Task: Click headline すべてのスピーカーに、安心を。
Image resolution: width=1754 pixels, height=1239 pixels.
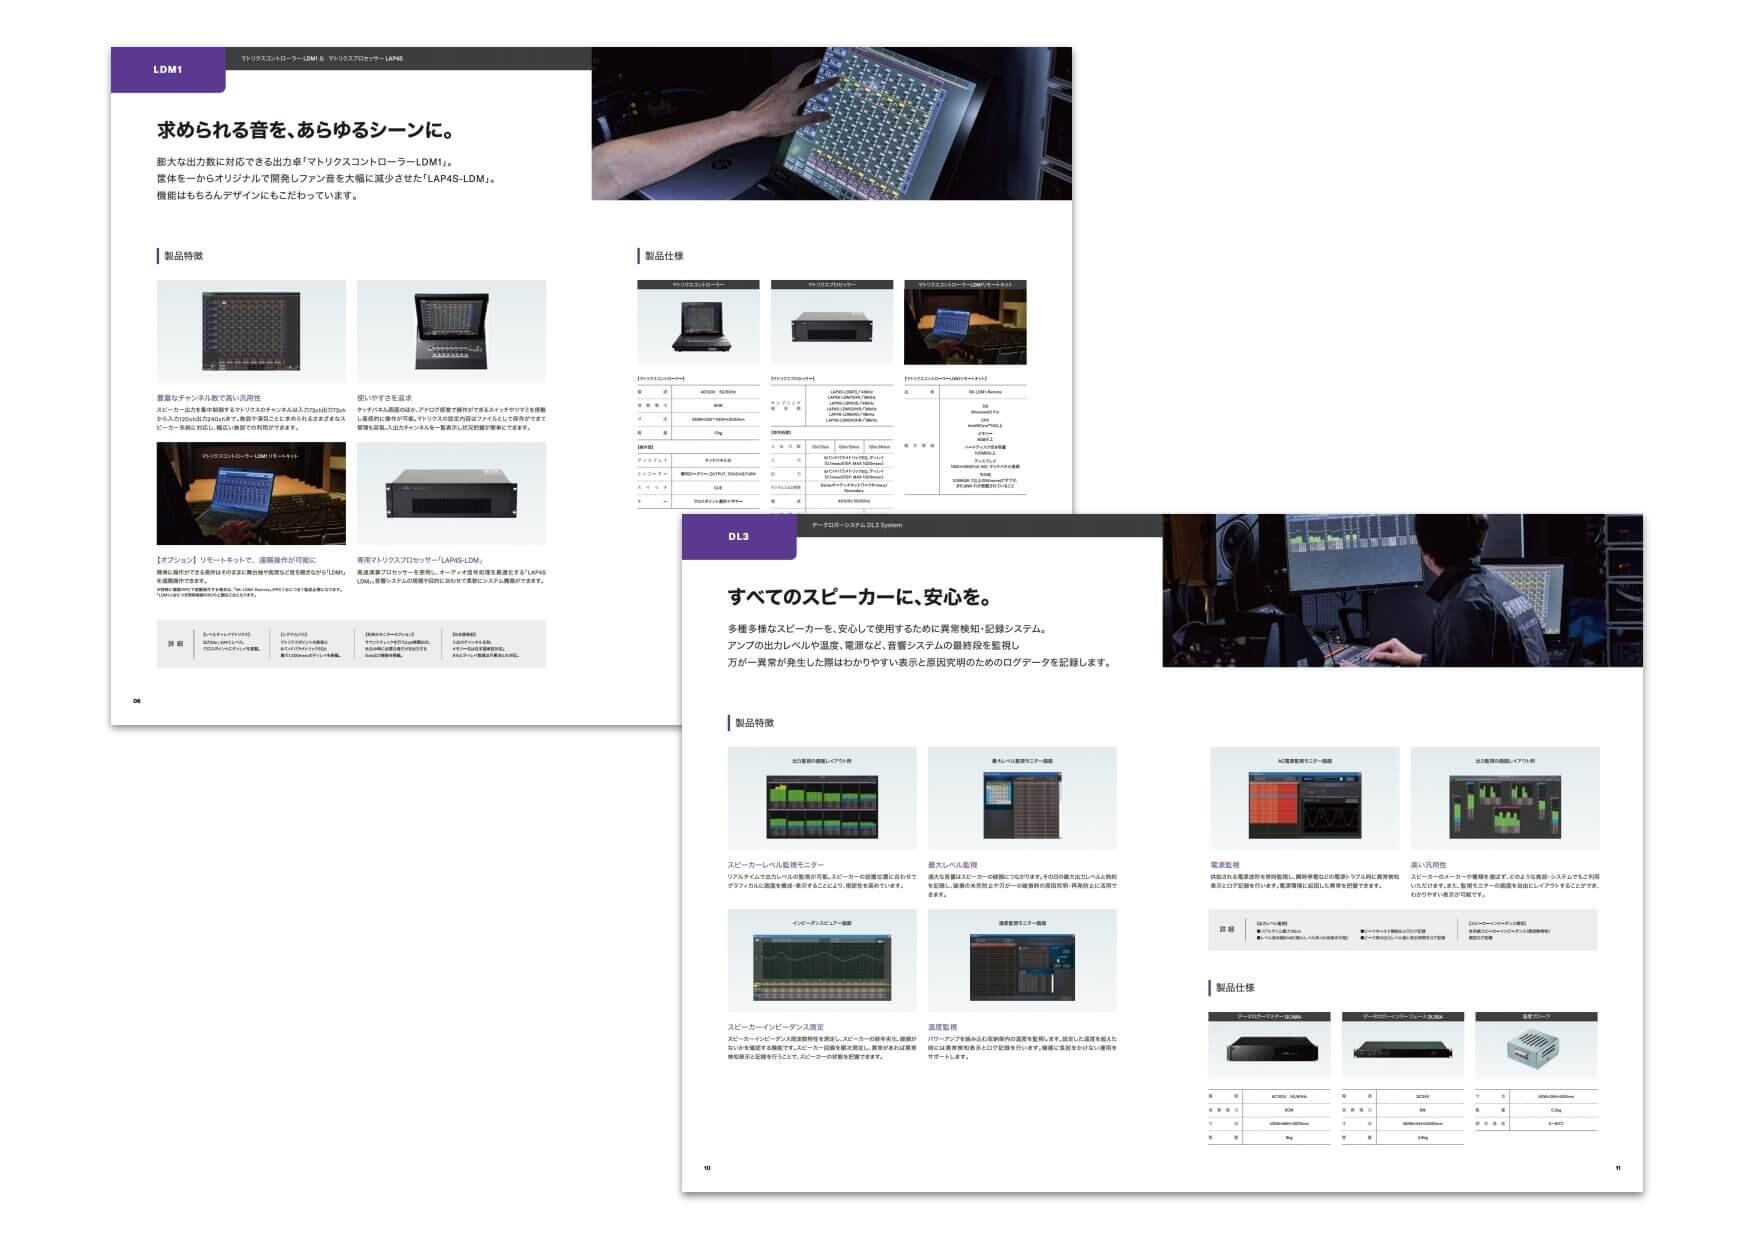Action: [860, 597]
